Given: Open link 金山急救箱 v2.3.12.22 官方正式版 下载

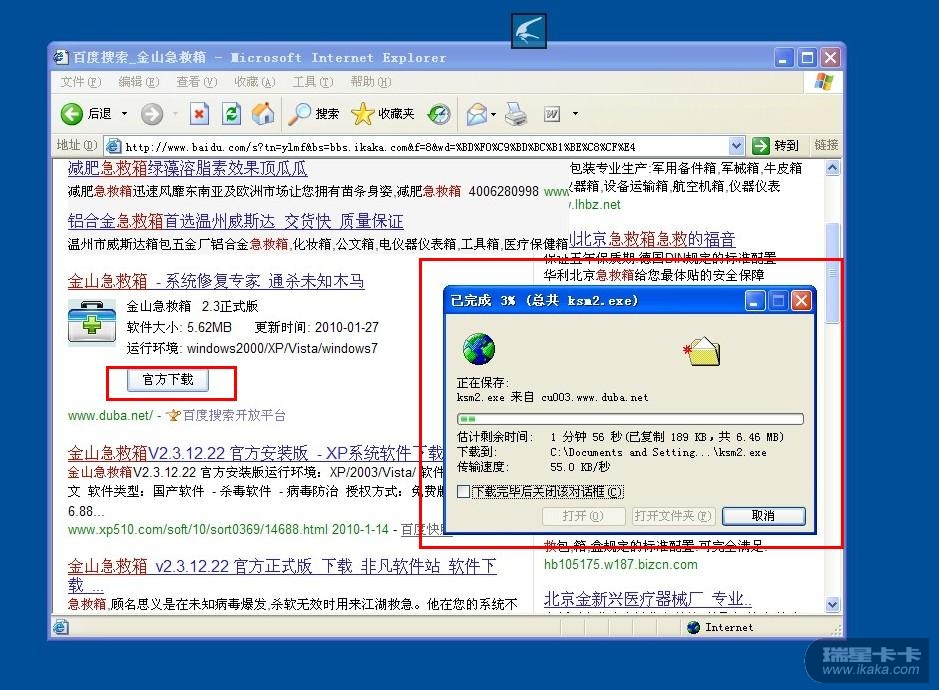Looking at the screenshot, I should point(281,566).
